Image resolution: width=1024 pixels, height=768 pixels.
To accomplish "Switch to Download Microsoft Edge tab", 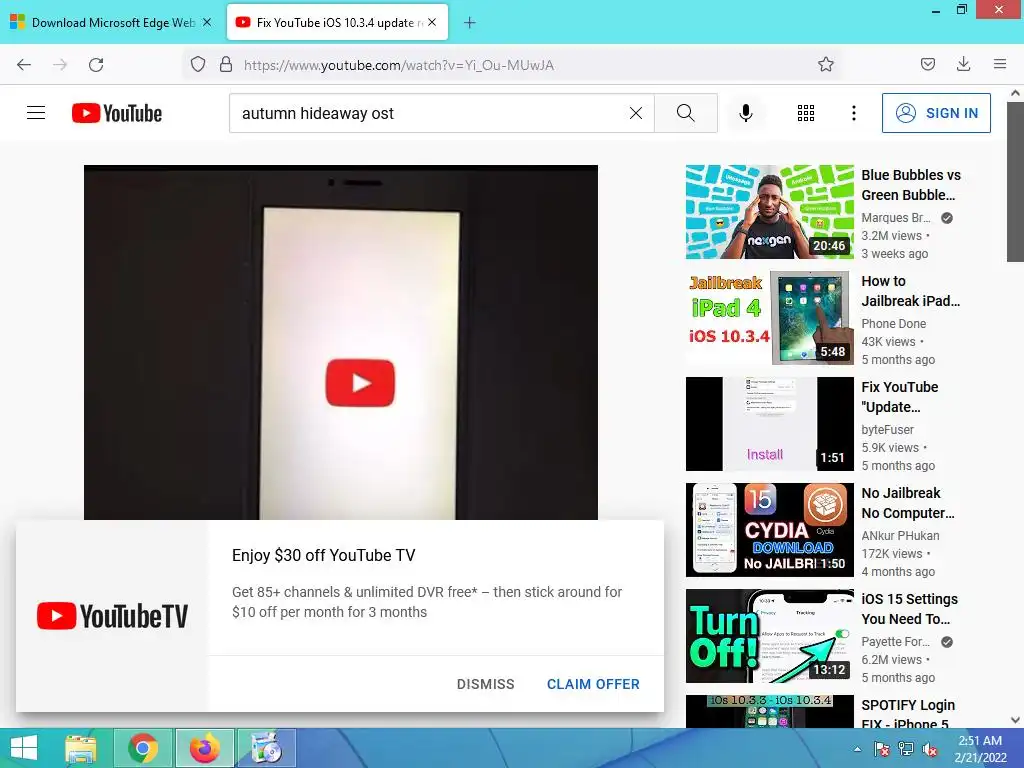I will click(112, 22).
